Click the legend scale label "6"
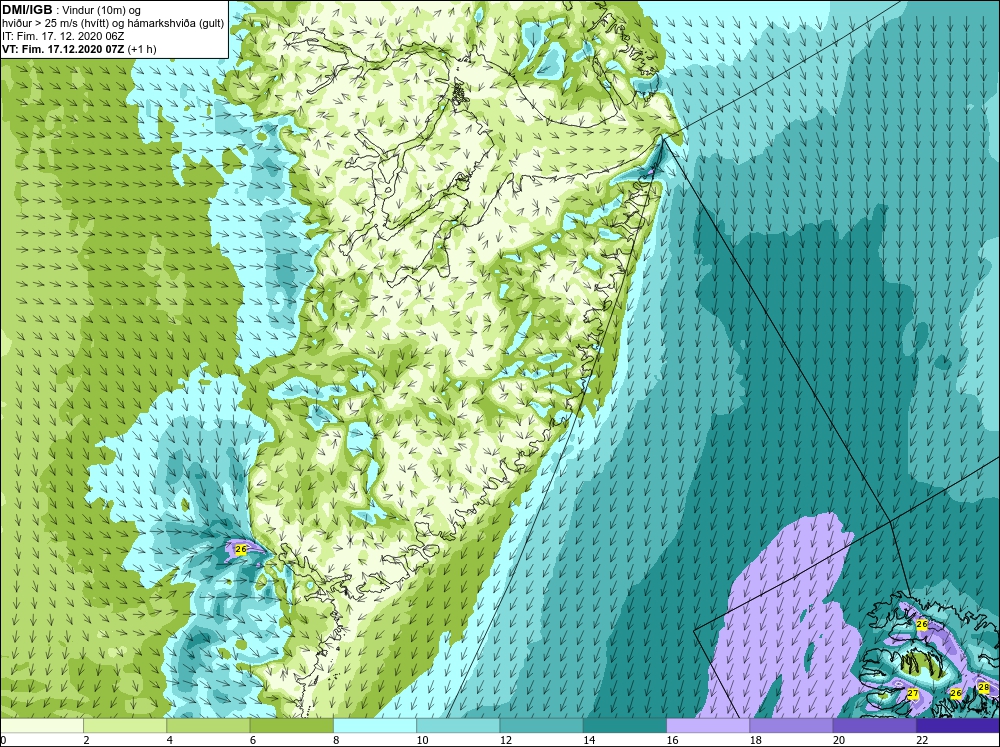This screenshot has width=1000, height=747. 253,740
